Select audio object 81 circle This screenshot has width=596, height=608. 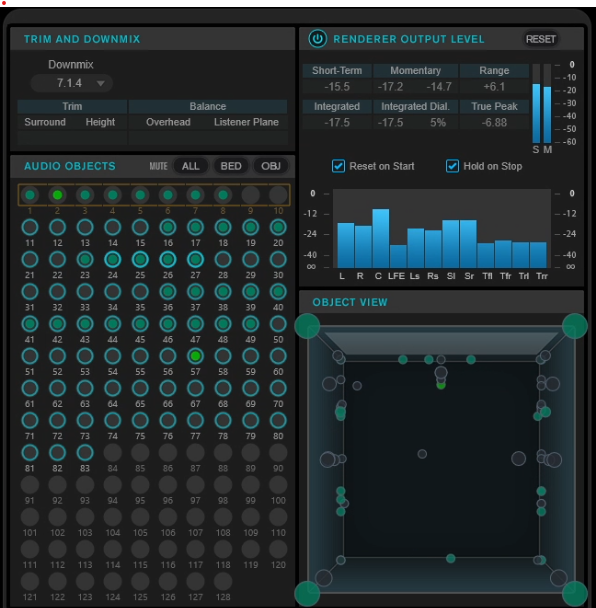coord(30,453)
